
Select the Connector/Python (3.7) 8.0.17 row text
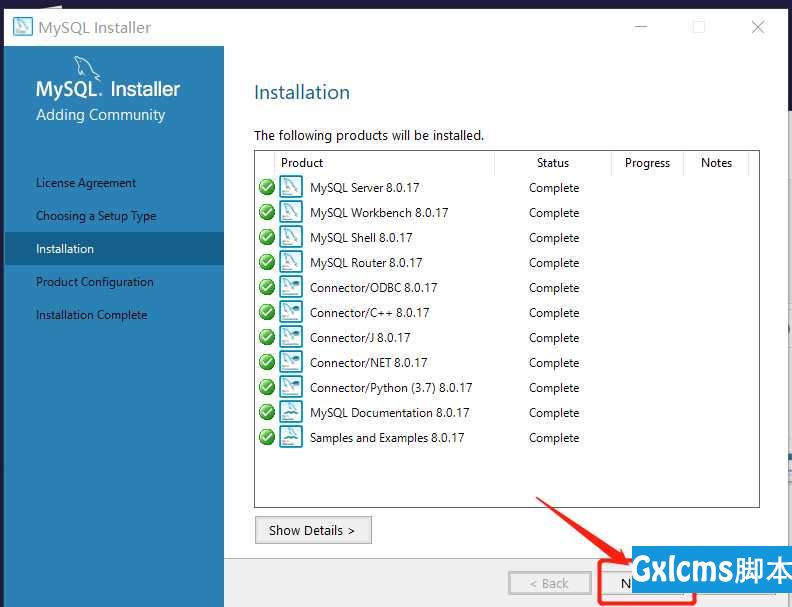[391, 388]
